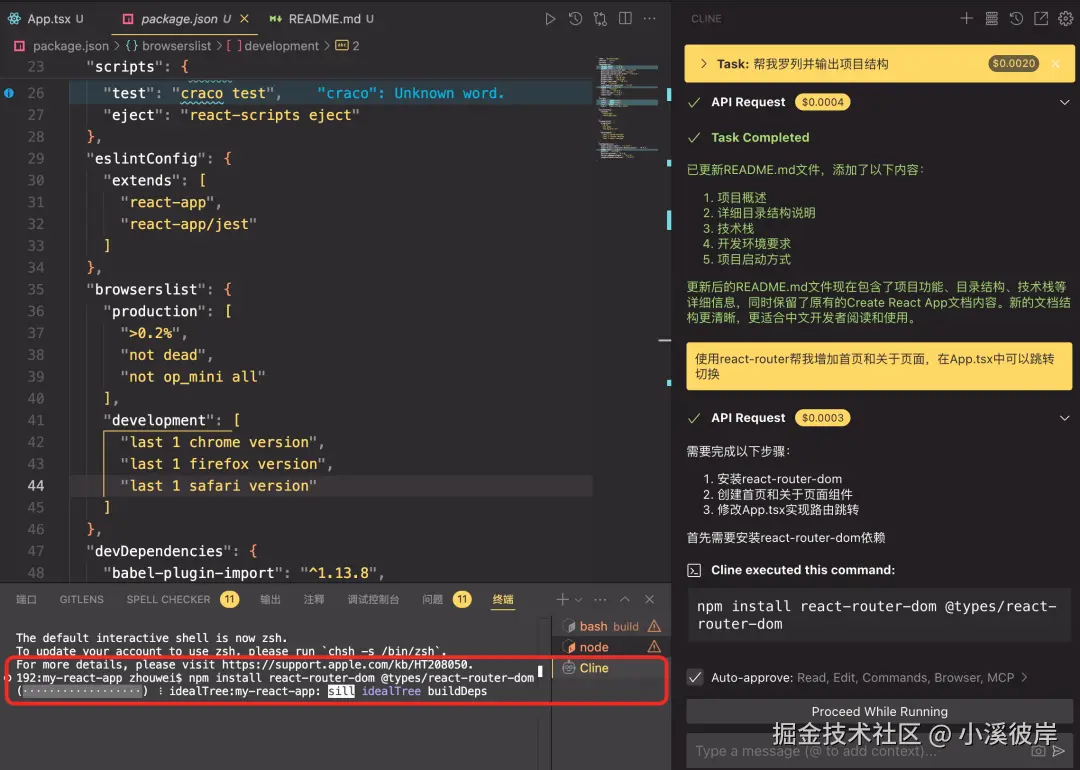Viewport: 1080px width, 770px height.
Task: Pop out Cline into editor tab
Action: click(x=1041, y=19)
